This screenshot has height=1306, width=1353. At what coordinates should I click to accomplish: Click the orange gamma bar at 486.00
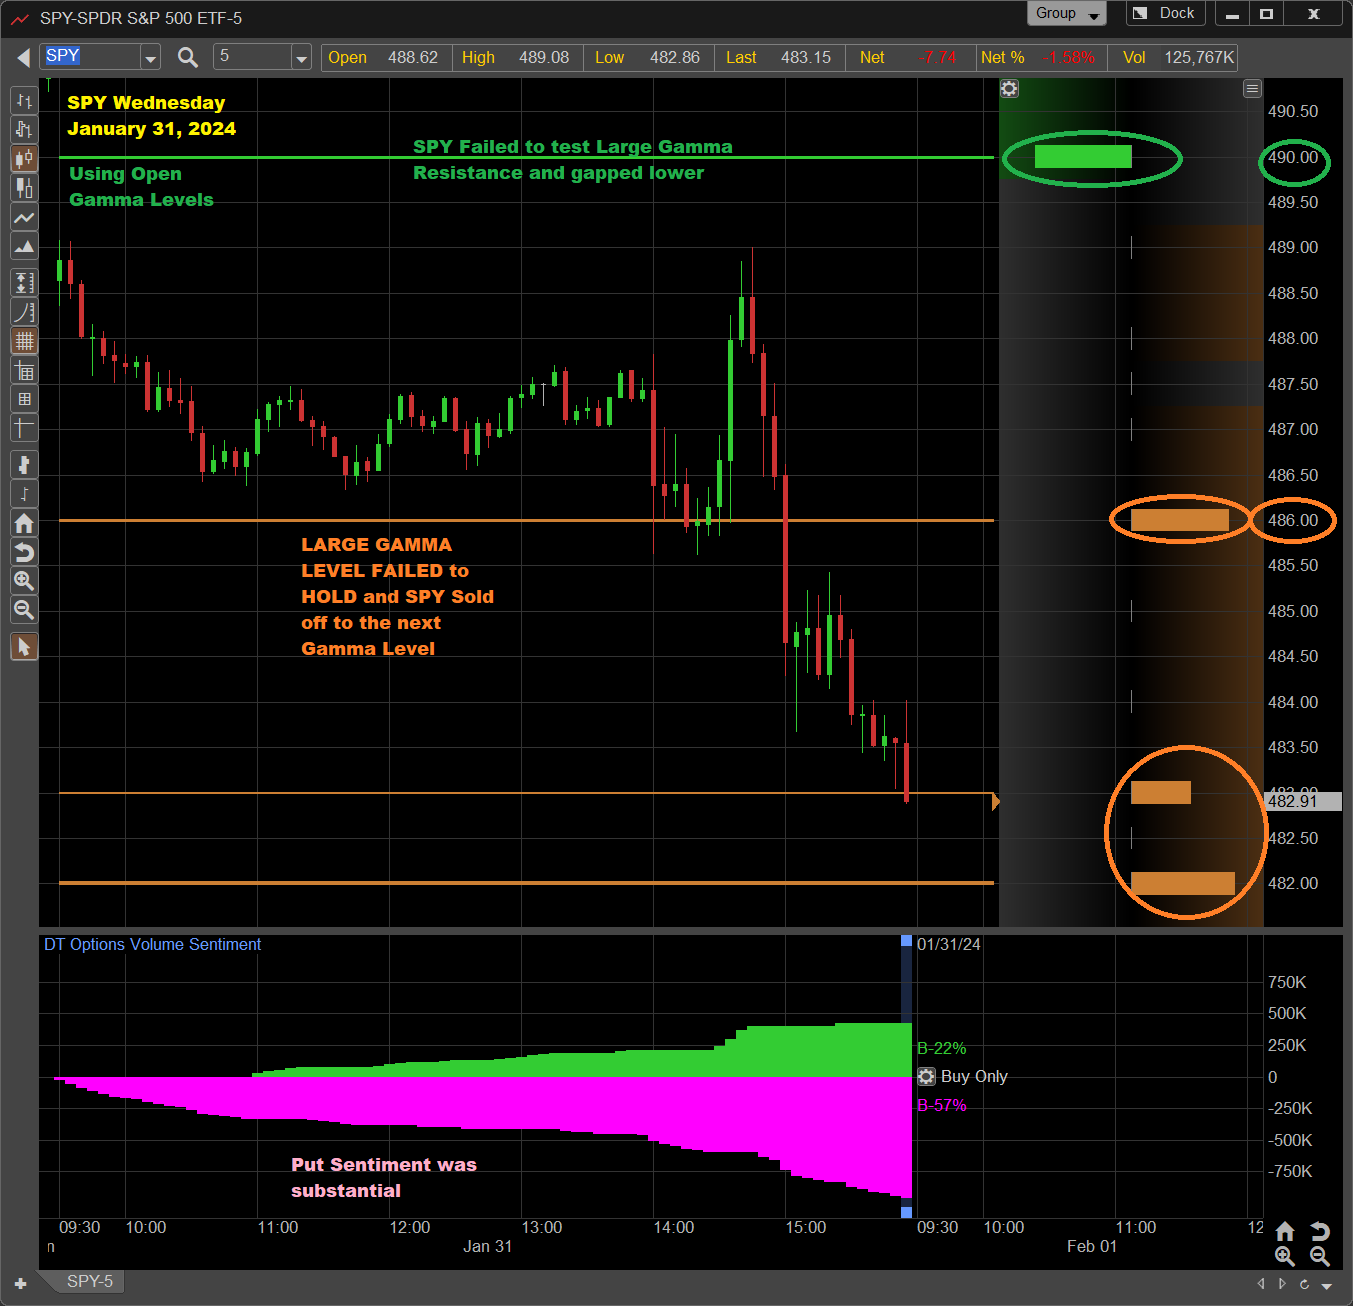1180,520
